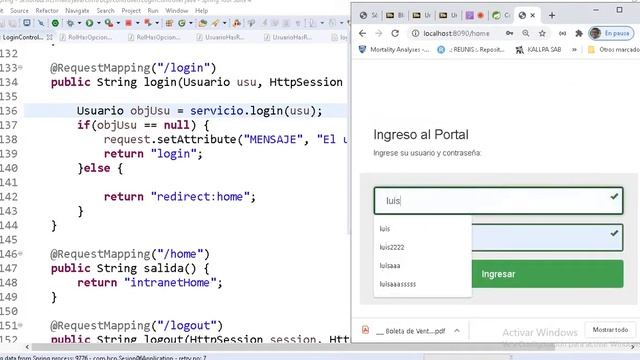
Task: Open the REUNIS Repositorio bookmark
Action: [x=471, y=50]
